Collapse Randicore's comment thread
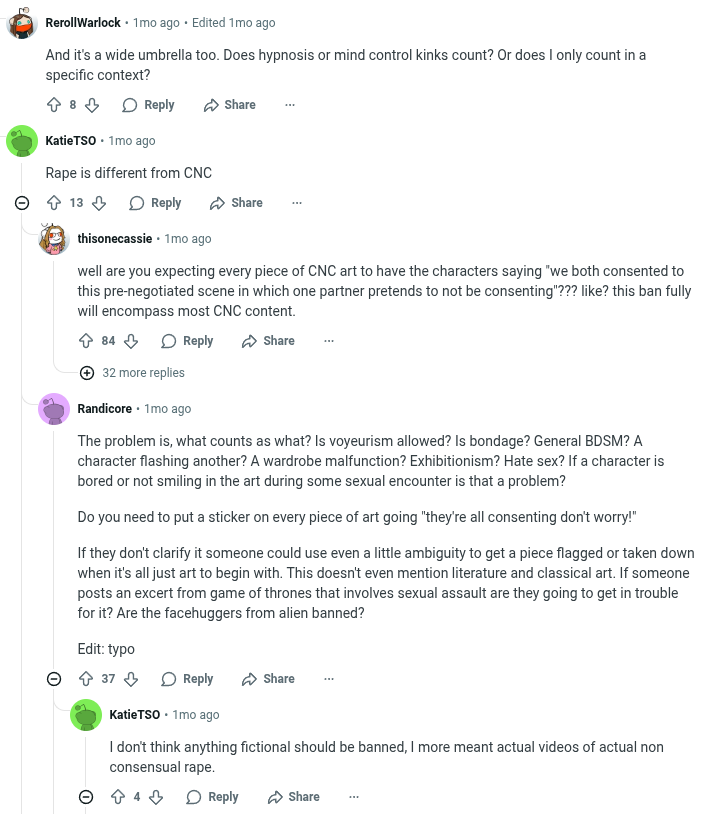This screenshot has width=727, height=814. coord(54,679)
